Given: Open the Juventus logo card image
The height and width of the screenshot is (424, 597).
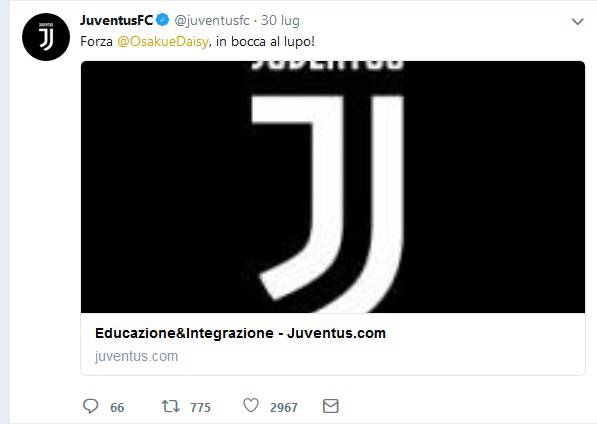Looking at the screenshot, I should pos(333,187).
